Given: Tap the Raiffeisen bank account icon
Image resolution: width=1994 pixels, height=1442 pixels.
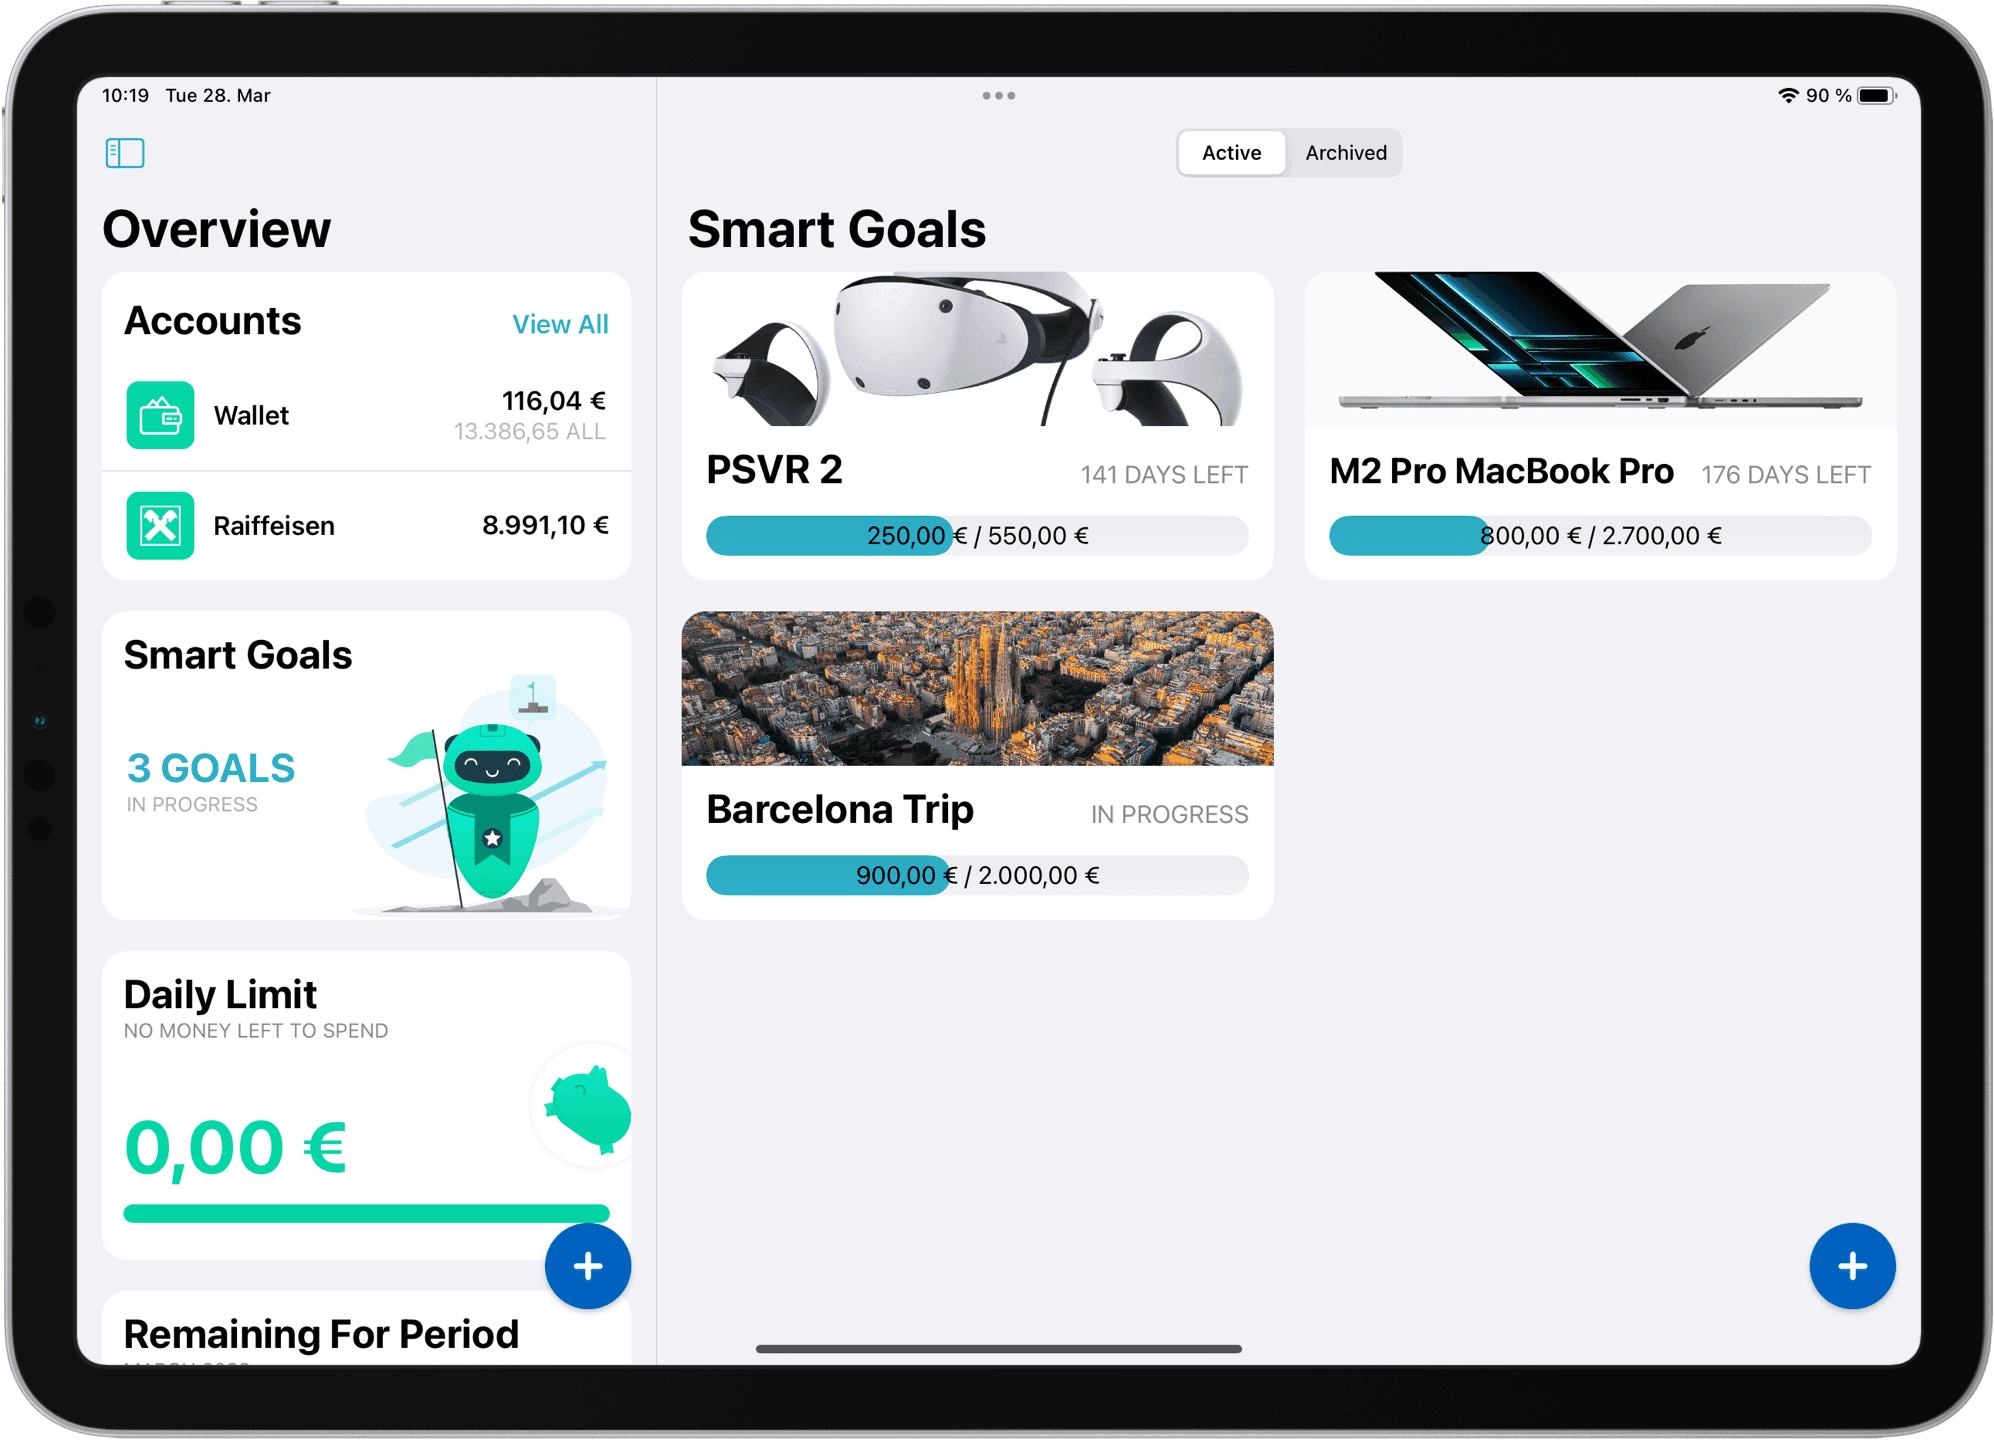Looking at the screenshot, I should pyautogui.click(x=159, y=525).
